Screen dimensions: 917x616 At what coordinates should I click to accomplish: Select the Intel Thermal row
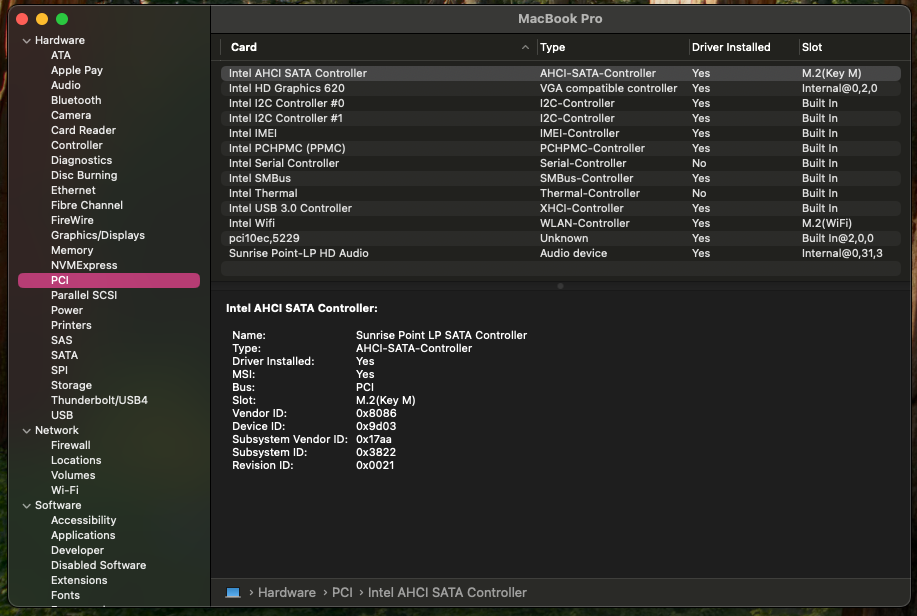560,193
